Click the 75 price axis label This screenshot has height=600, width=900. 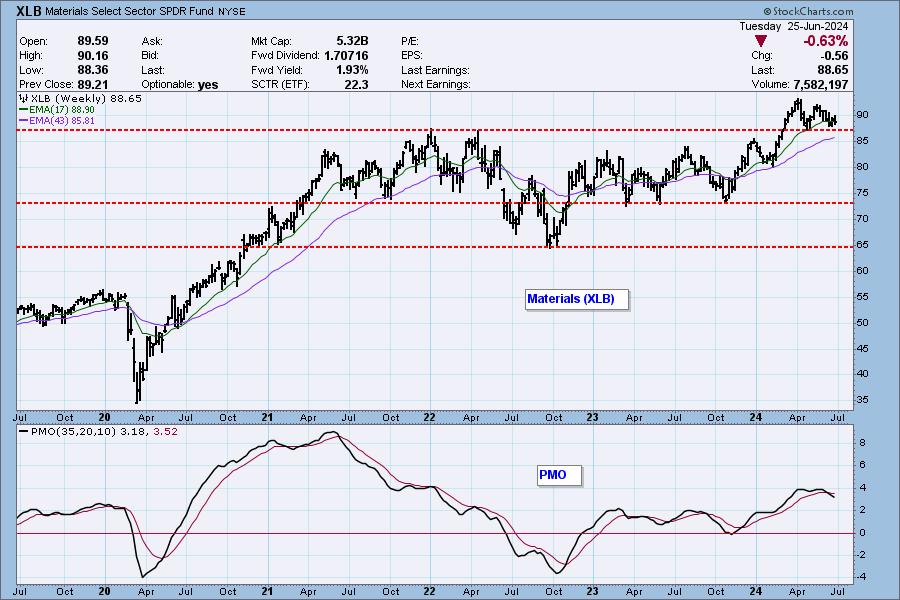[x=862, y=193]
